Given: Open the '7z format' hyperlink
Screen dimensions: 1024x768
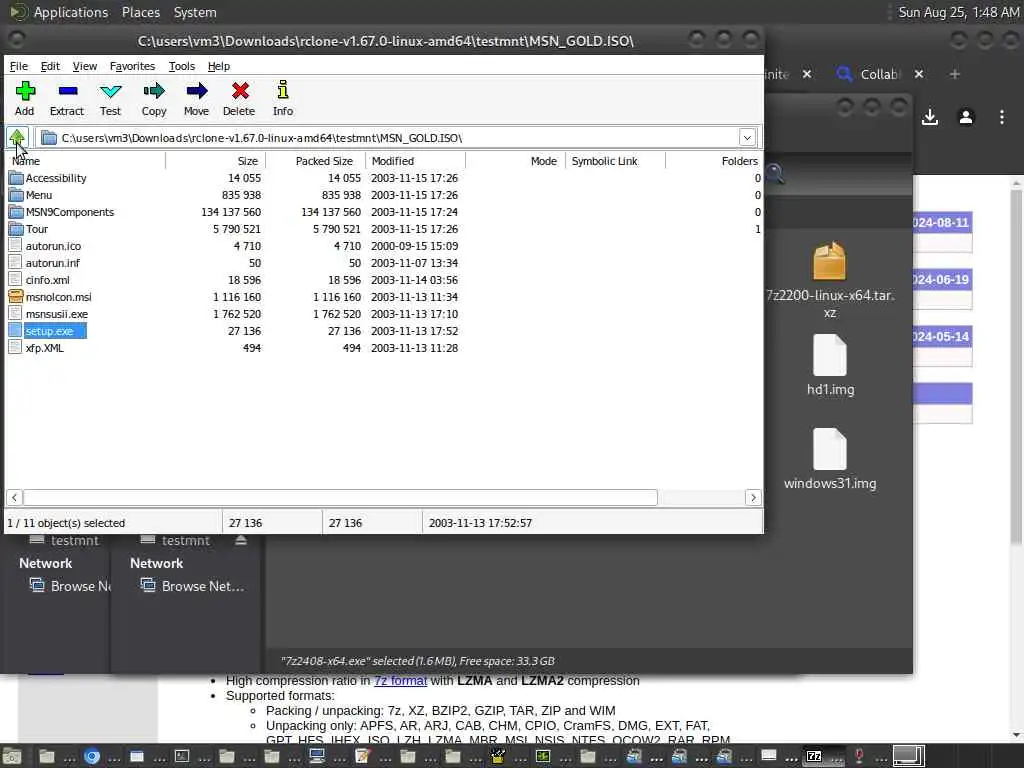Looking at the screenshot, I should pyautogui.click(x=400, y=680).
